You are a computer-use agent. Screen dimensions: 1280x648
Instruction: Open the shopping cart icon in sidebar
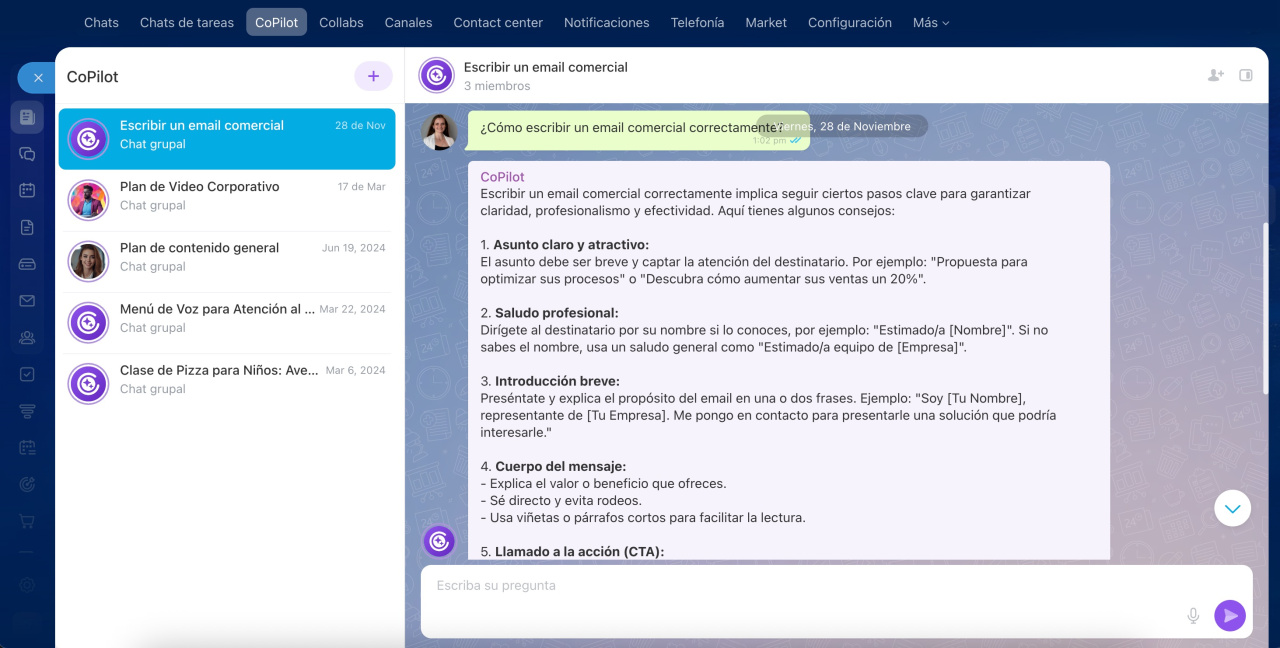pos(27,522)
